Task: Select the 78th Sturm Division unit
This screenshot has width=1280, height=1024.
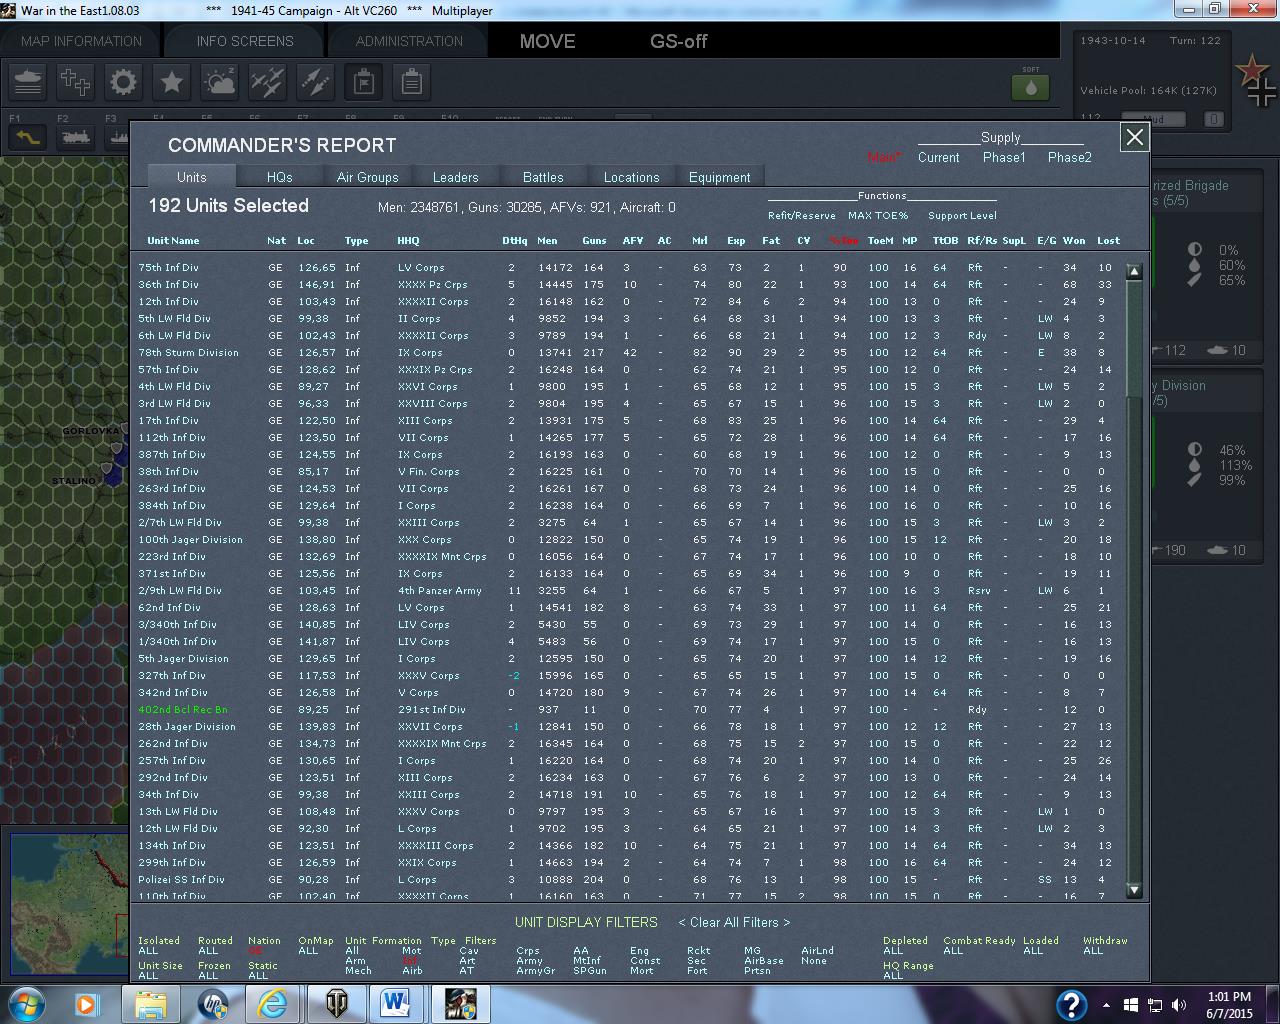Action: (x=188, y=352)
